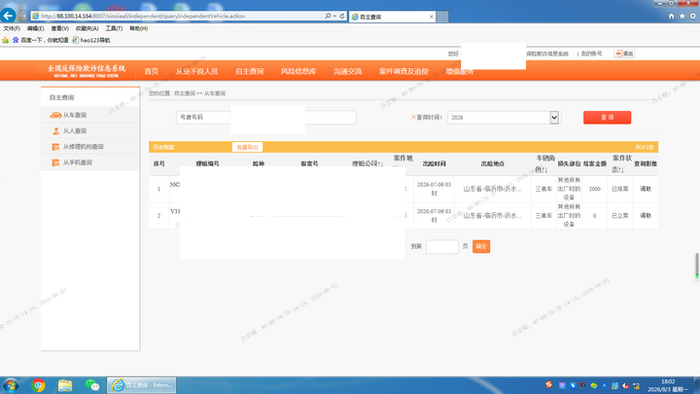Open the Windows Start button
700x394 pixels.
pyautogui.click(x=11, y=385)
